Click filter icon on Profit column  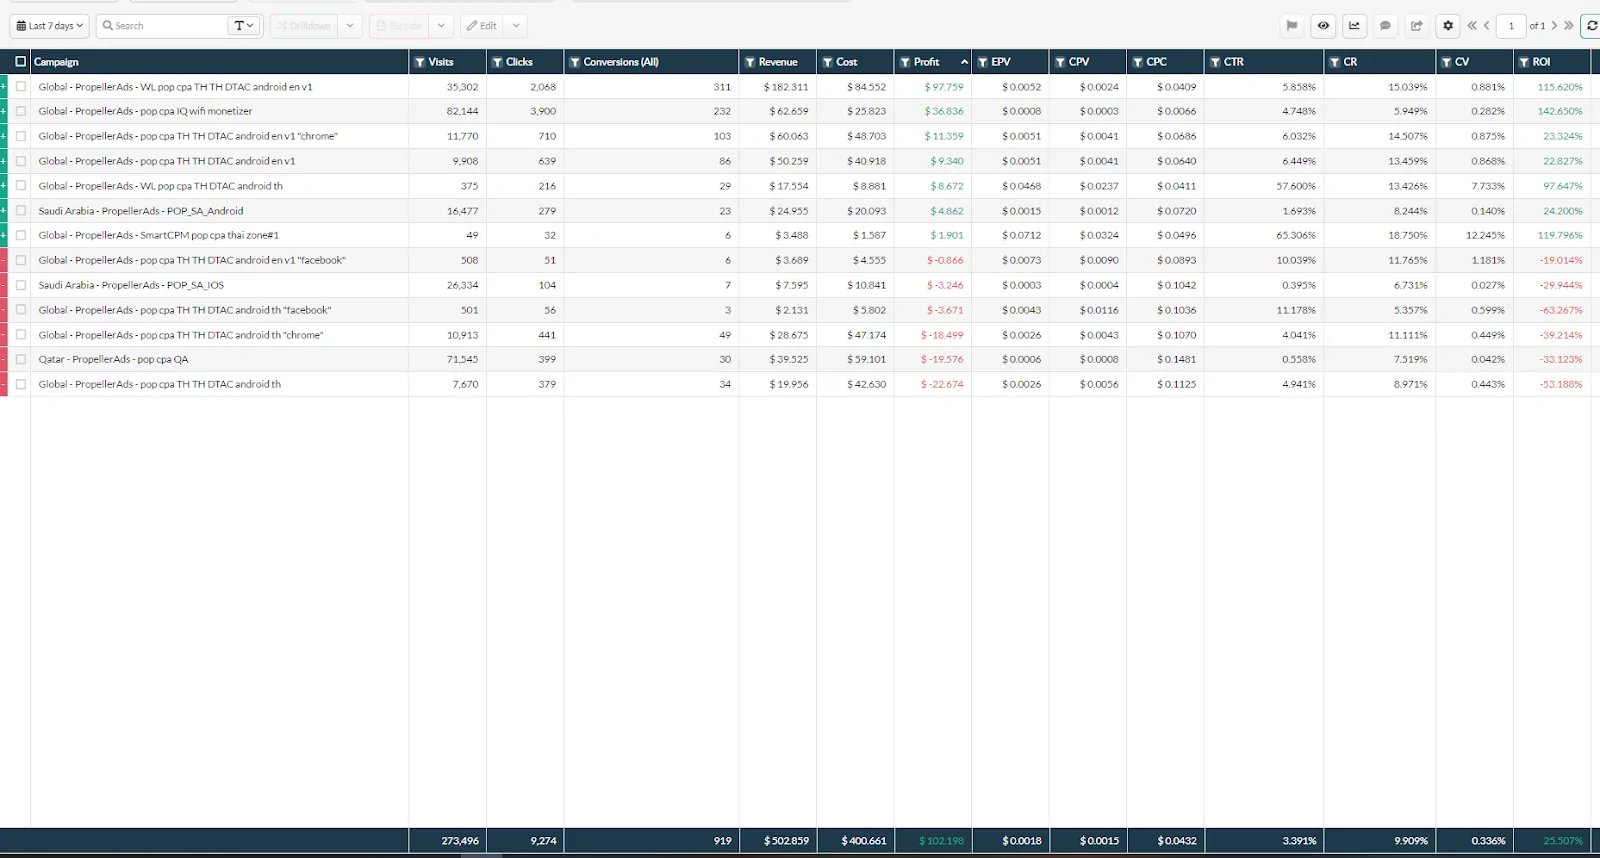[x=905, y=62]
